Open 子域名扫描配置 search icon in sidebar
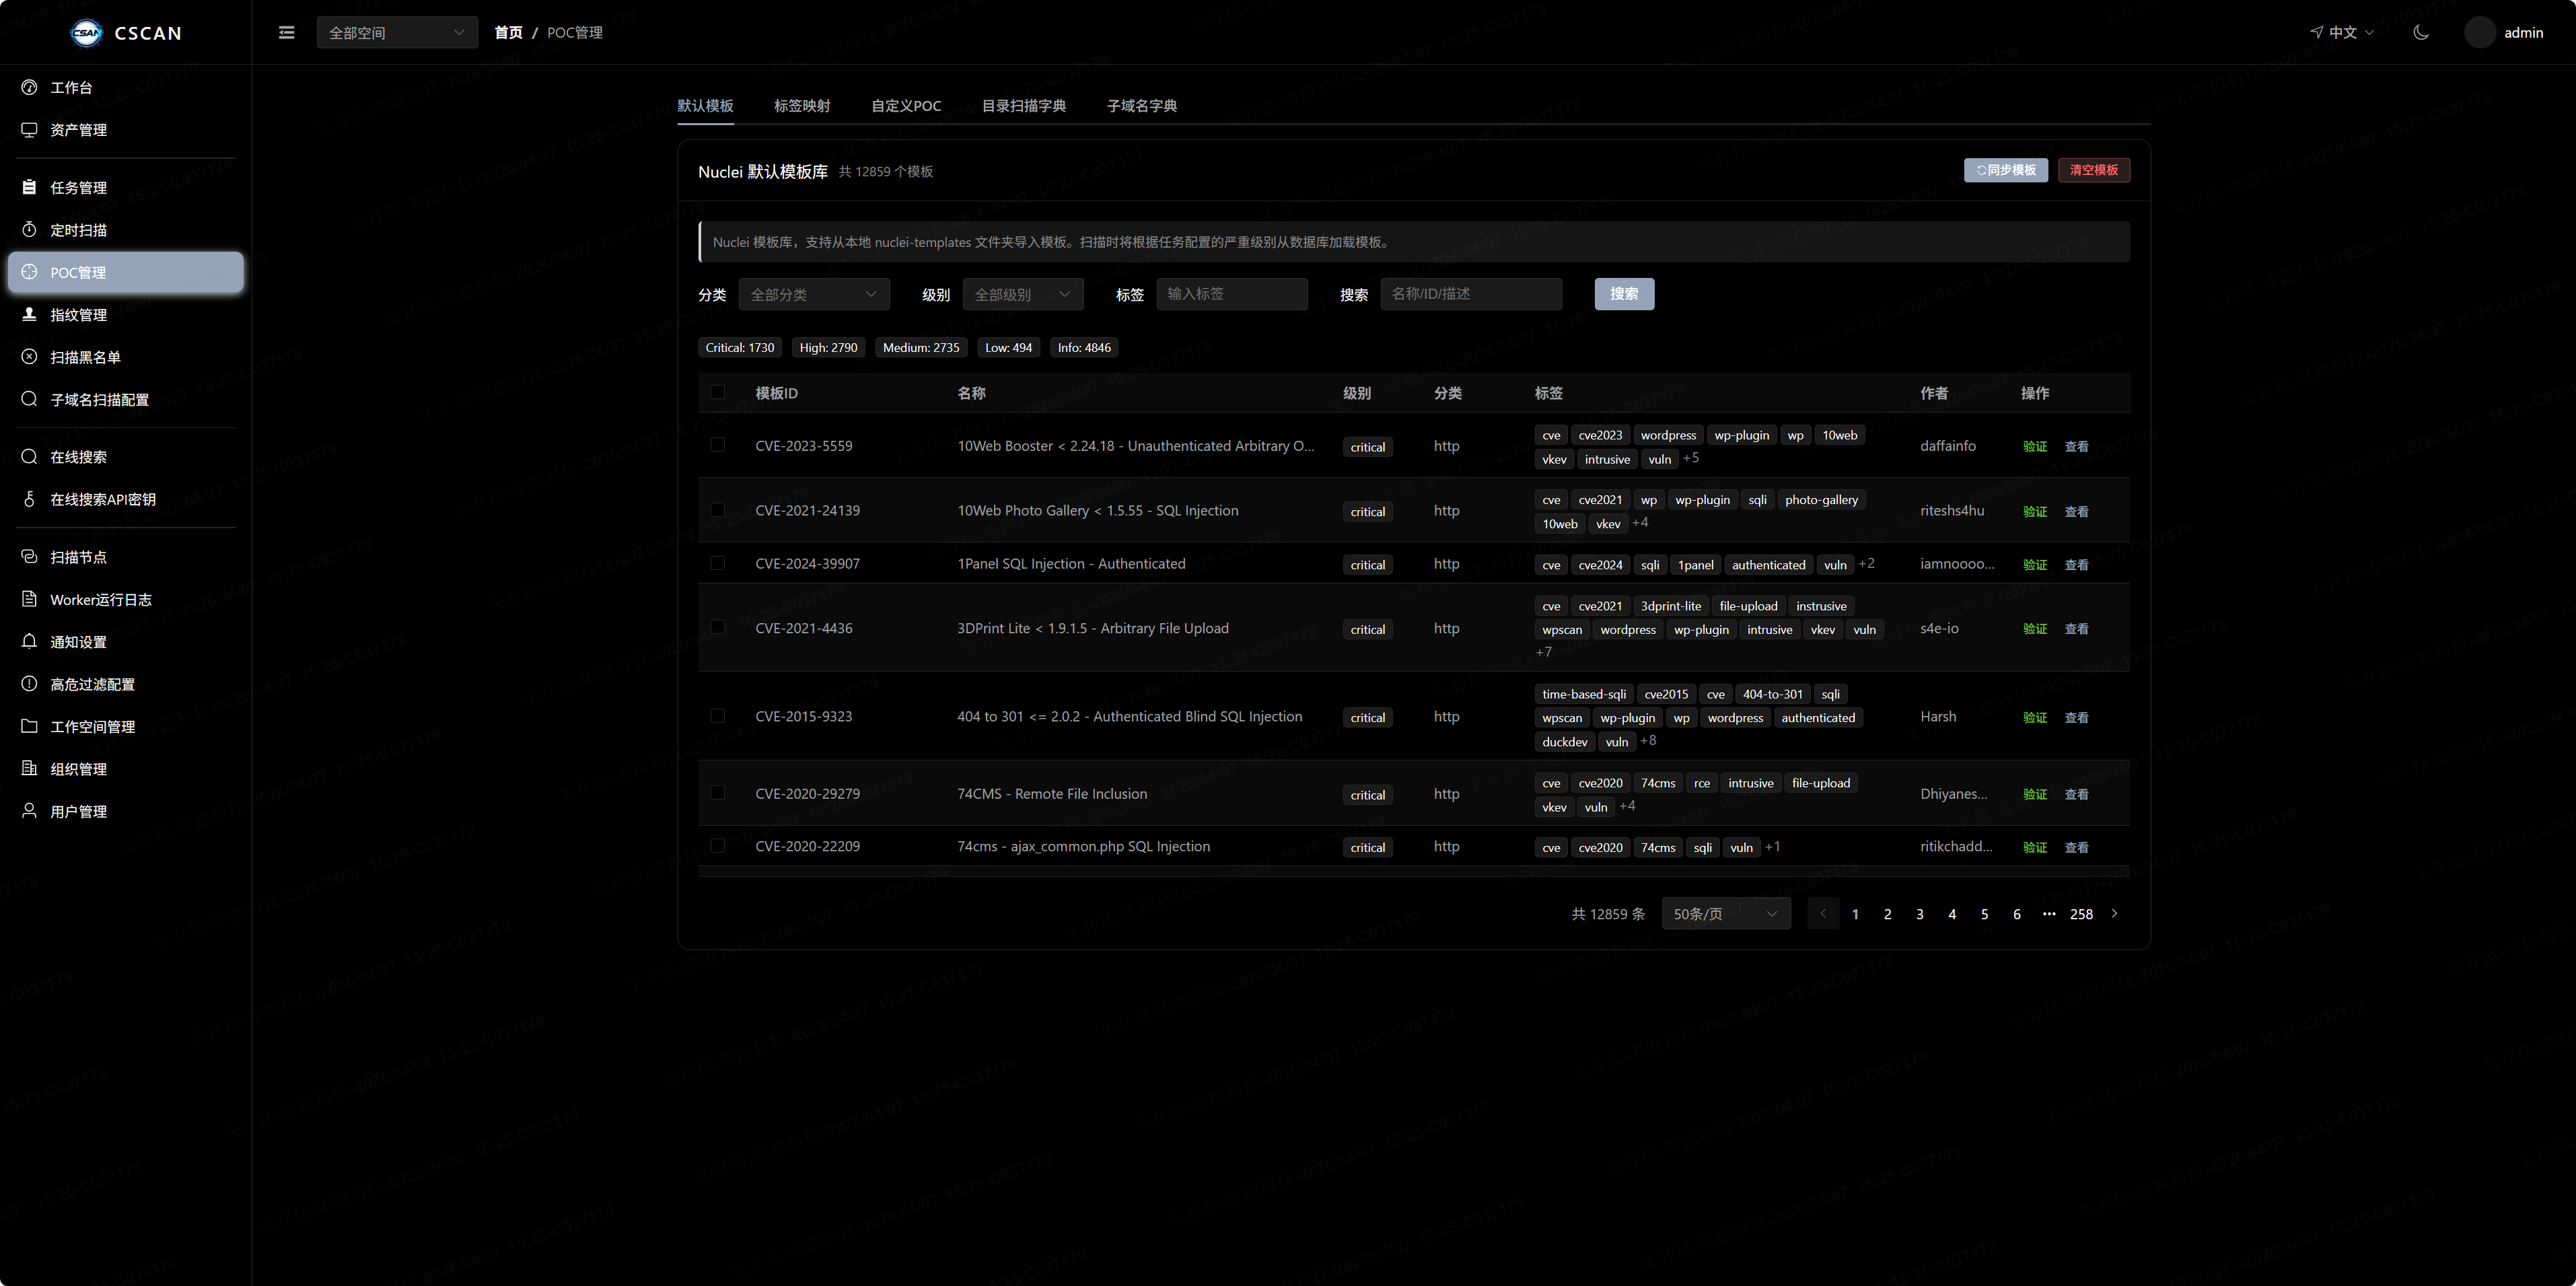Screen dimensions: 2576x1286 coord(29,399)
